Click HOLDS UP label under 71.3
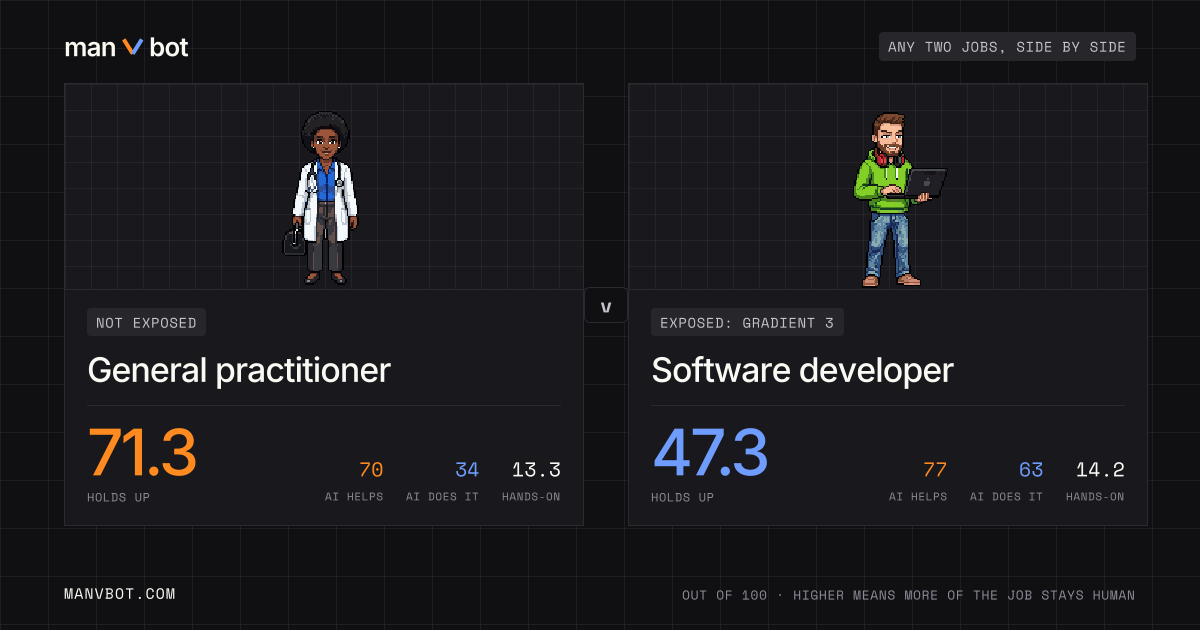 118,497
